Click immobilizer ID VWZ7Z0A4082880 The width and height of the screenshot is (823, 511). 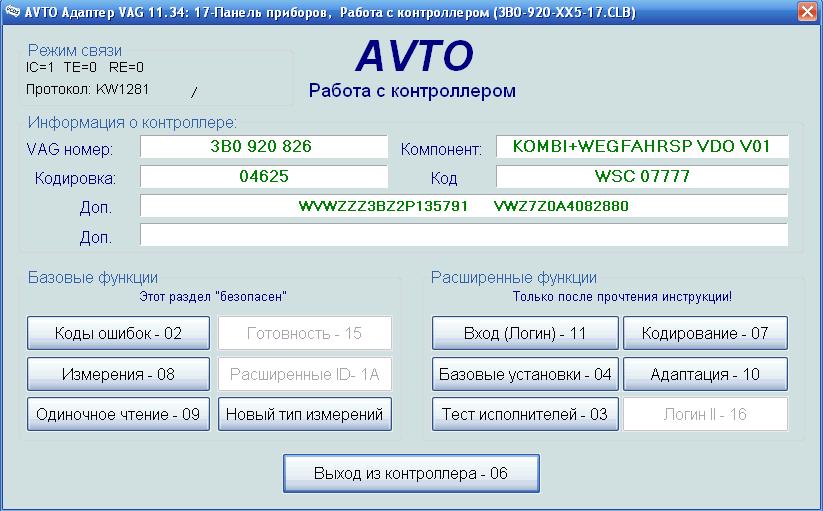pos(561,206)
